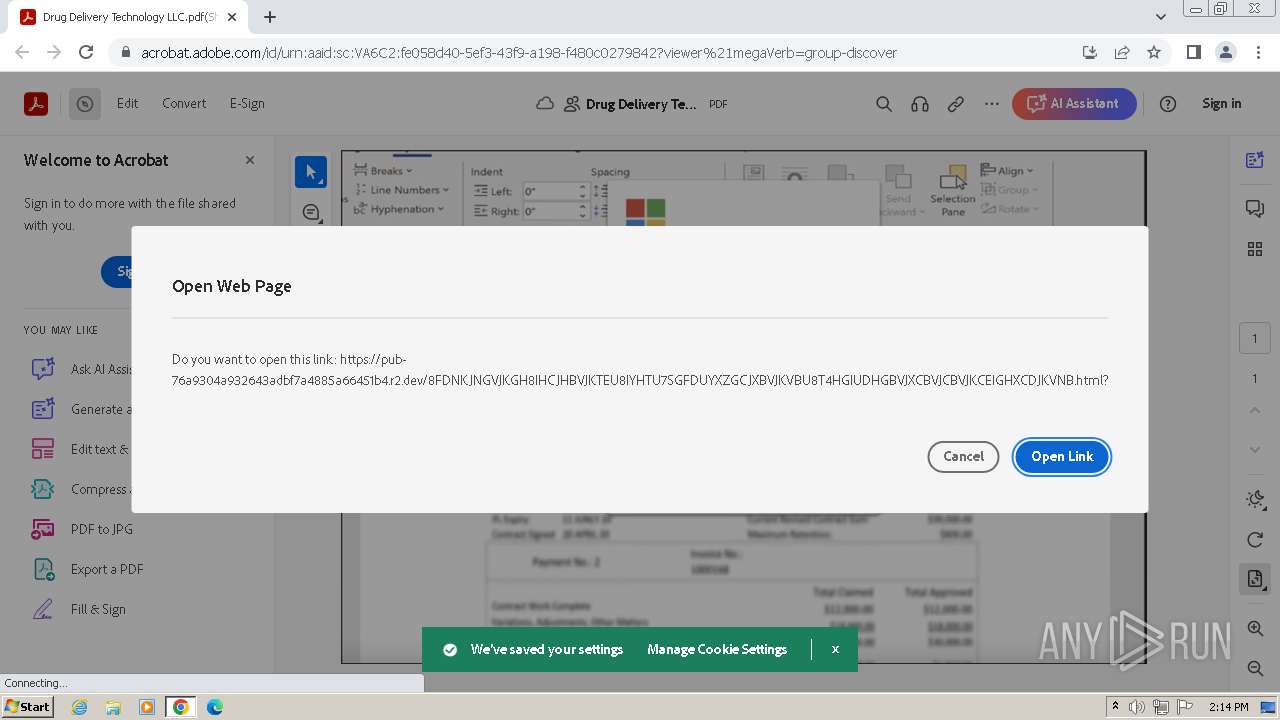Open the tab search dropdown chevron

point(1161,17)
